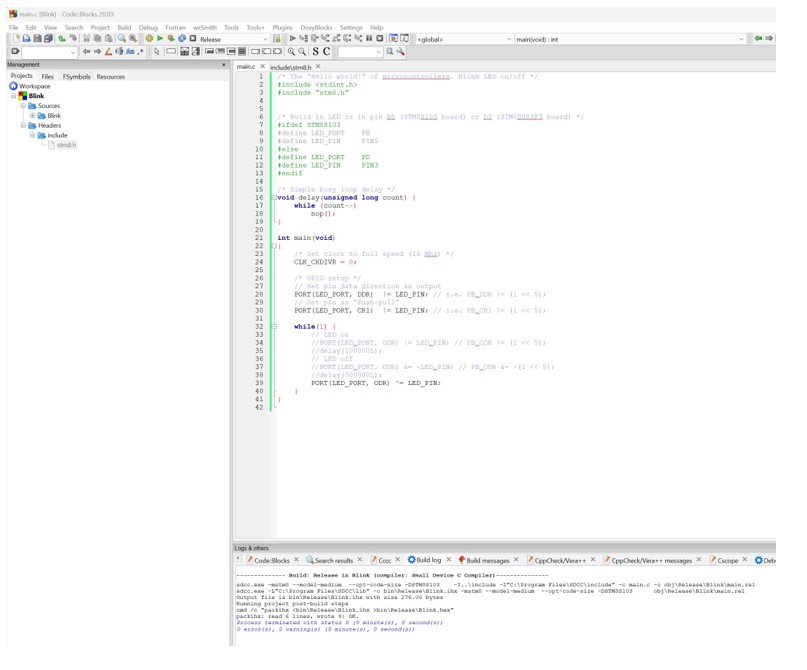Switch to main.c editor tab

point(245,66)
